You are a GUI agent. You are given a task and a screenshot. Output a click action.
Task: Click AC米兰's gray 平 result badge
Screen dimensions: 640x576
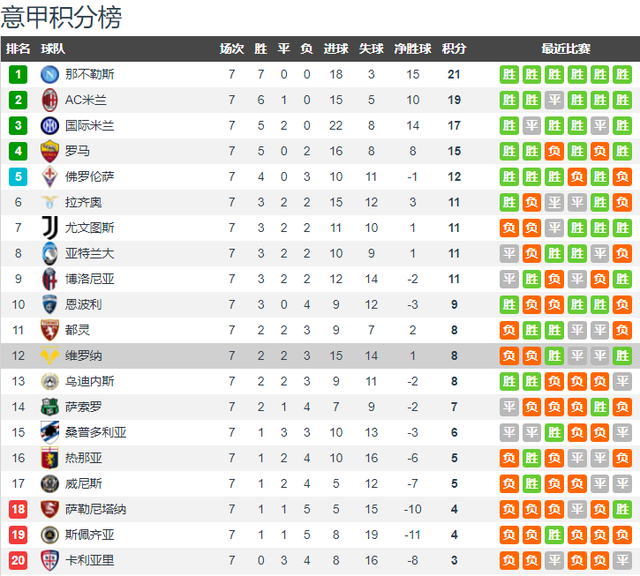point(554,100)
